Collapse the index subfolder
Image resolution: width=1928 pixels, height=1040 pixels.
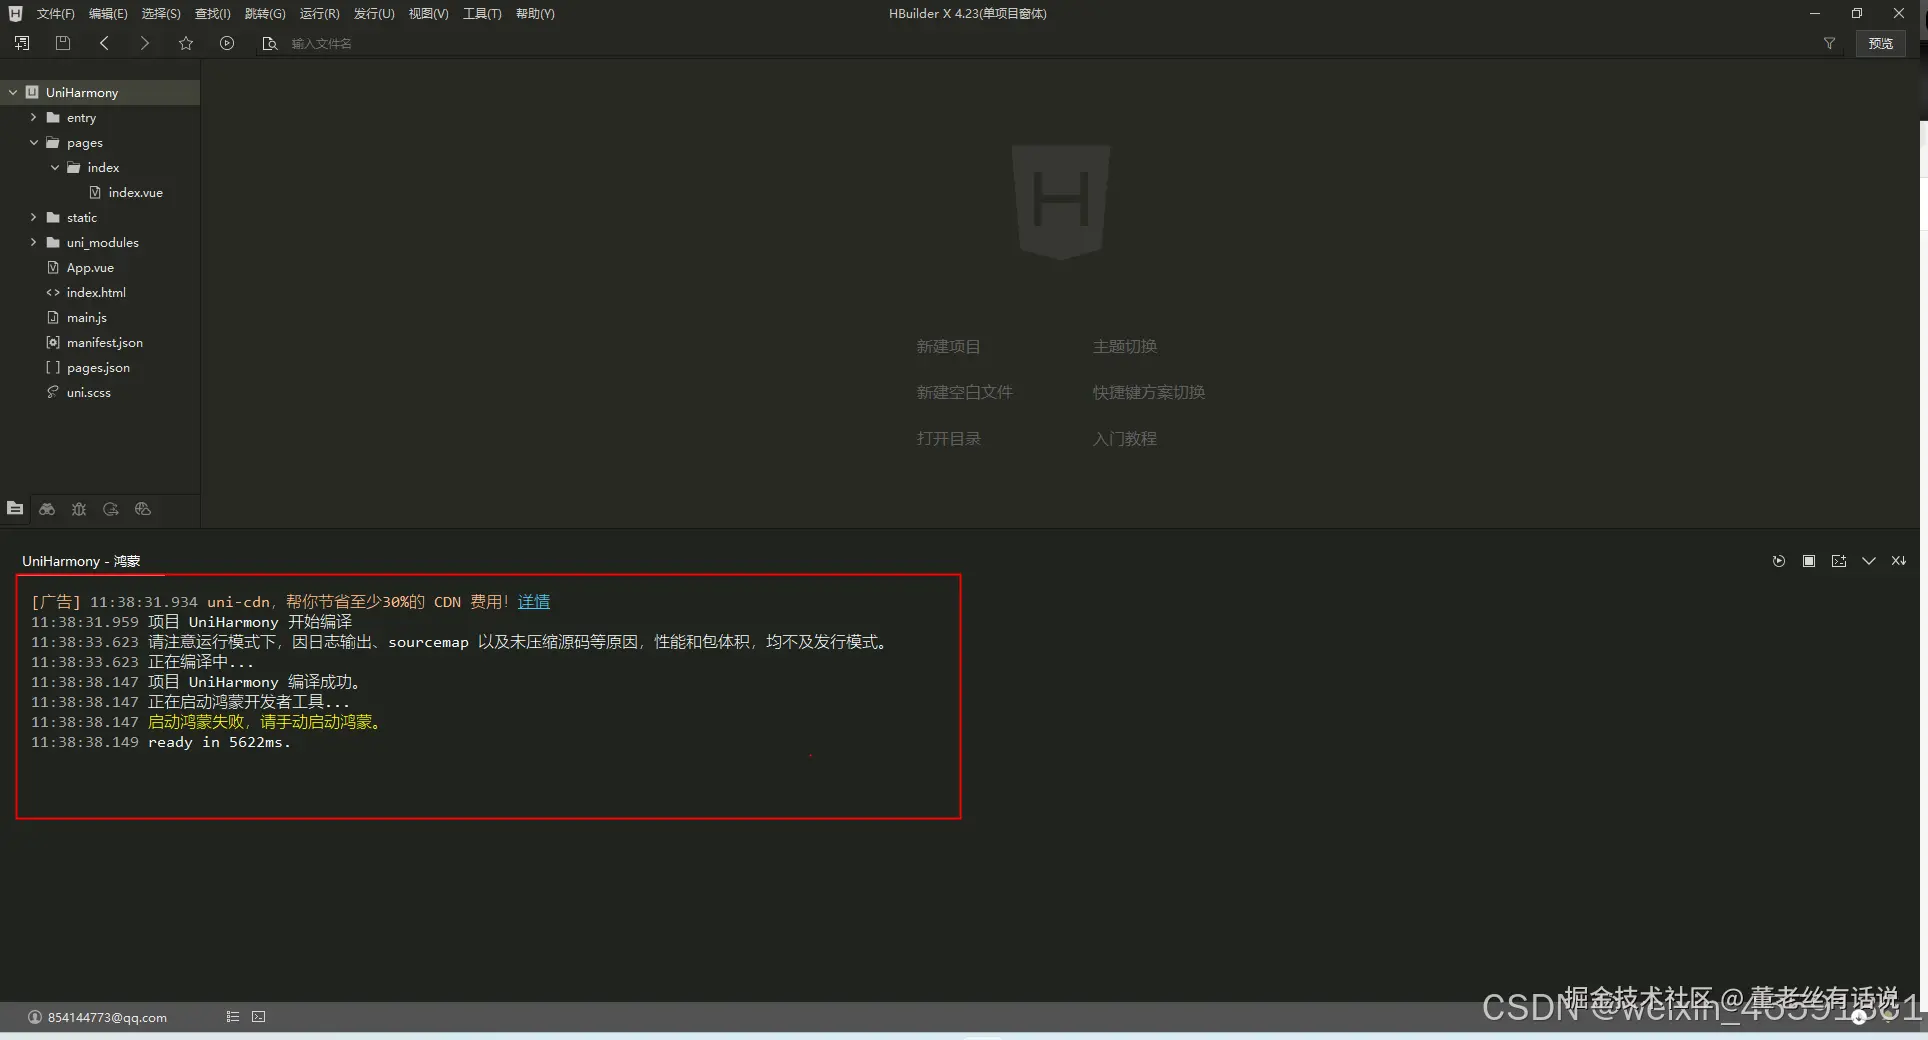coord(55,167)
